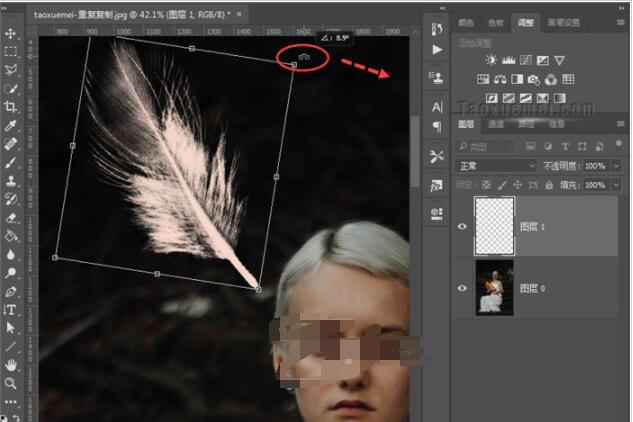Open the Tool Presets crossed-tools icon
Viewport: 633px width, 422px height.
pyautogui.click(x=436, y=156)
